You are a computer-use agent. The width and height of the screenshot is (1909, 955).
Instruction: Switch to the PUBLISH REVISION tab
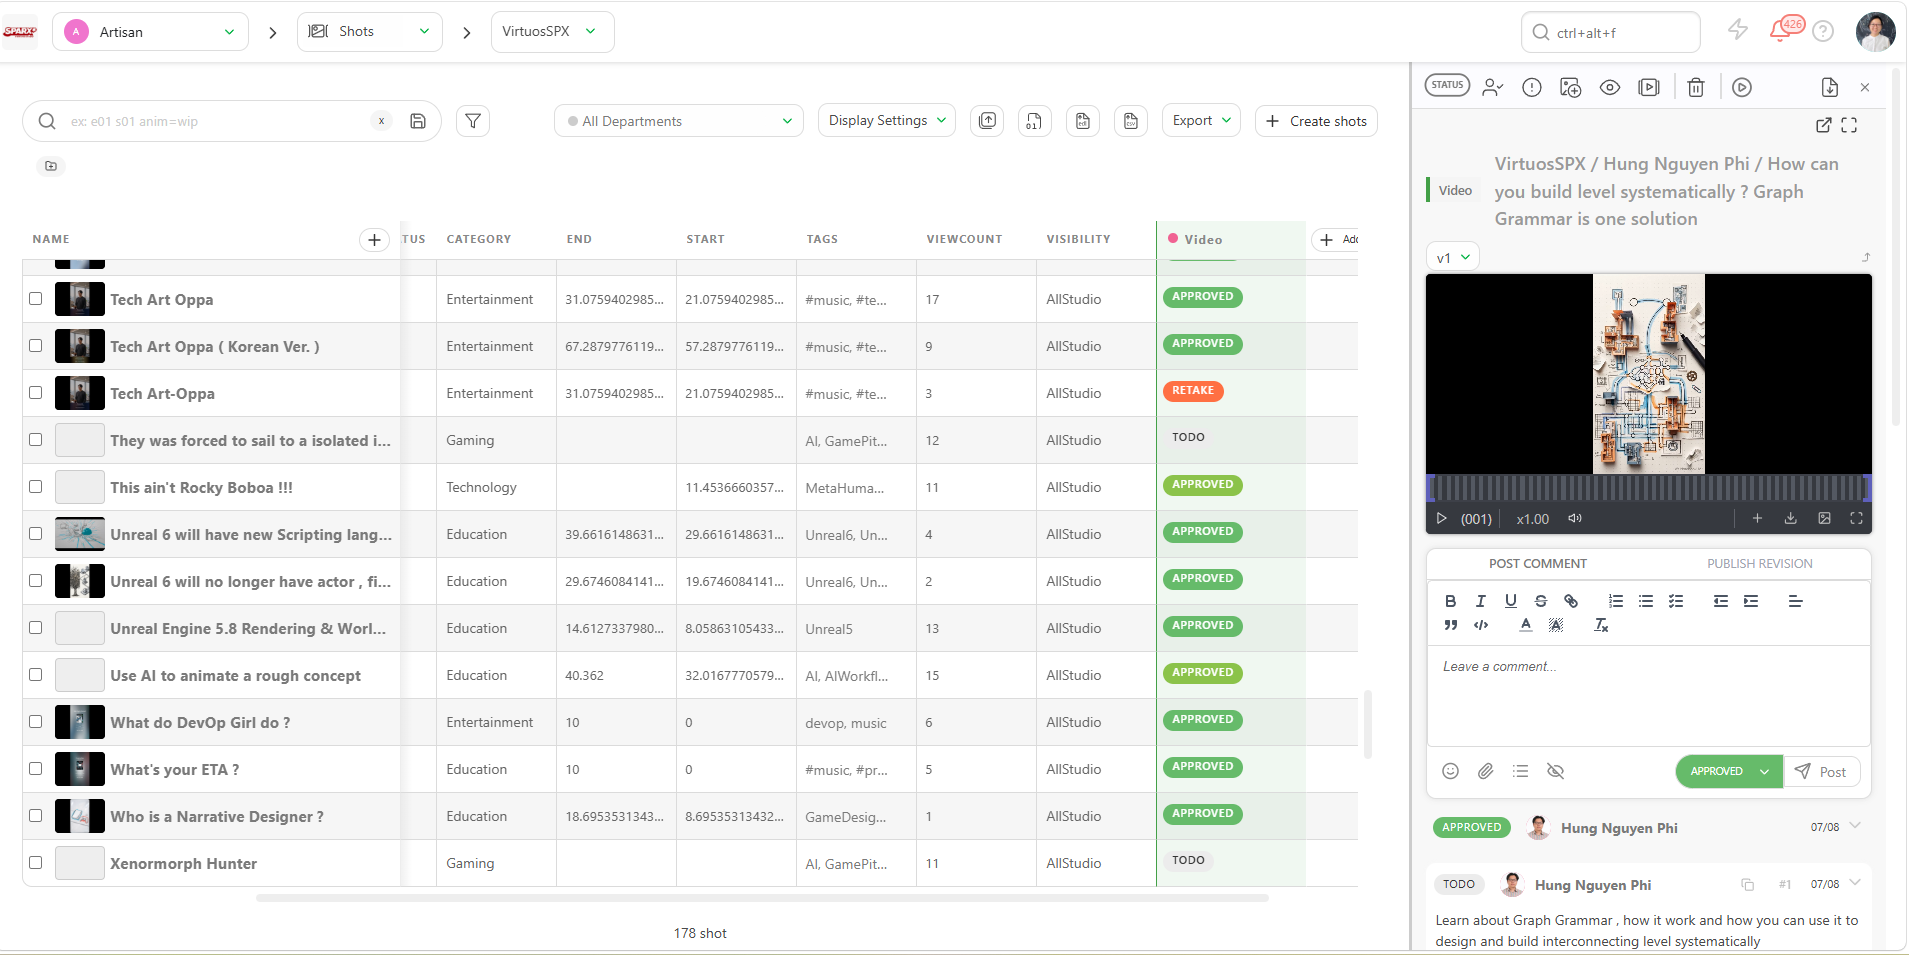click(1759, 564)
